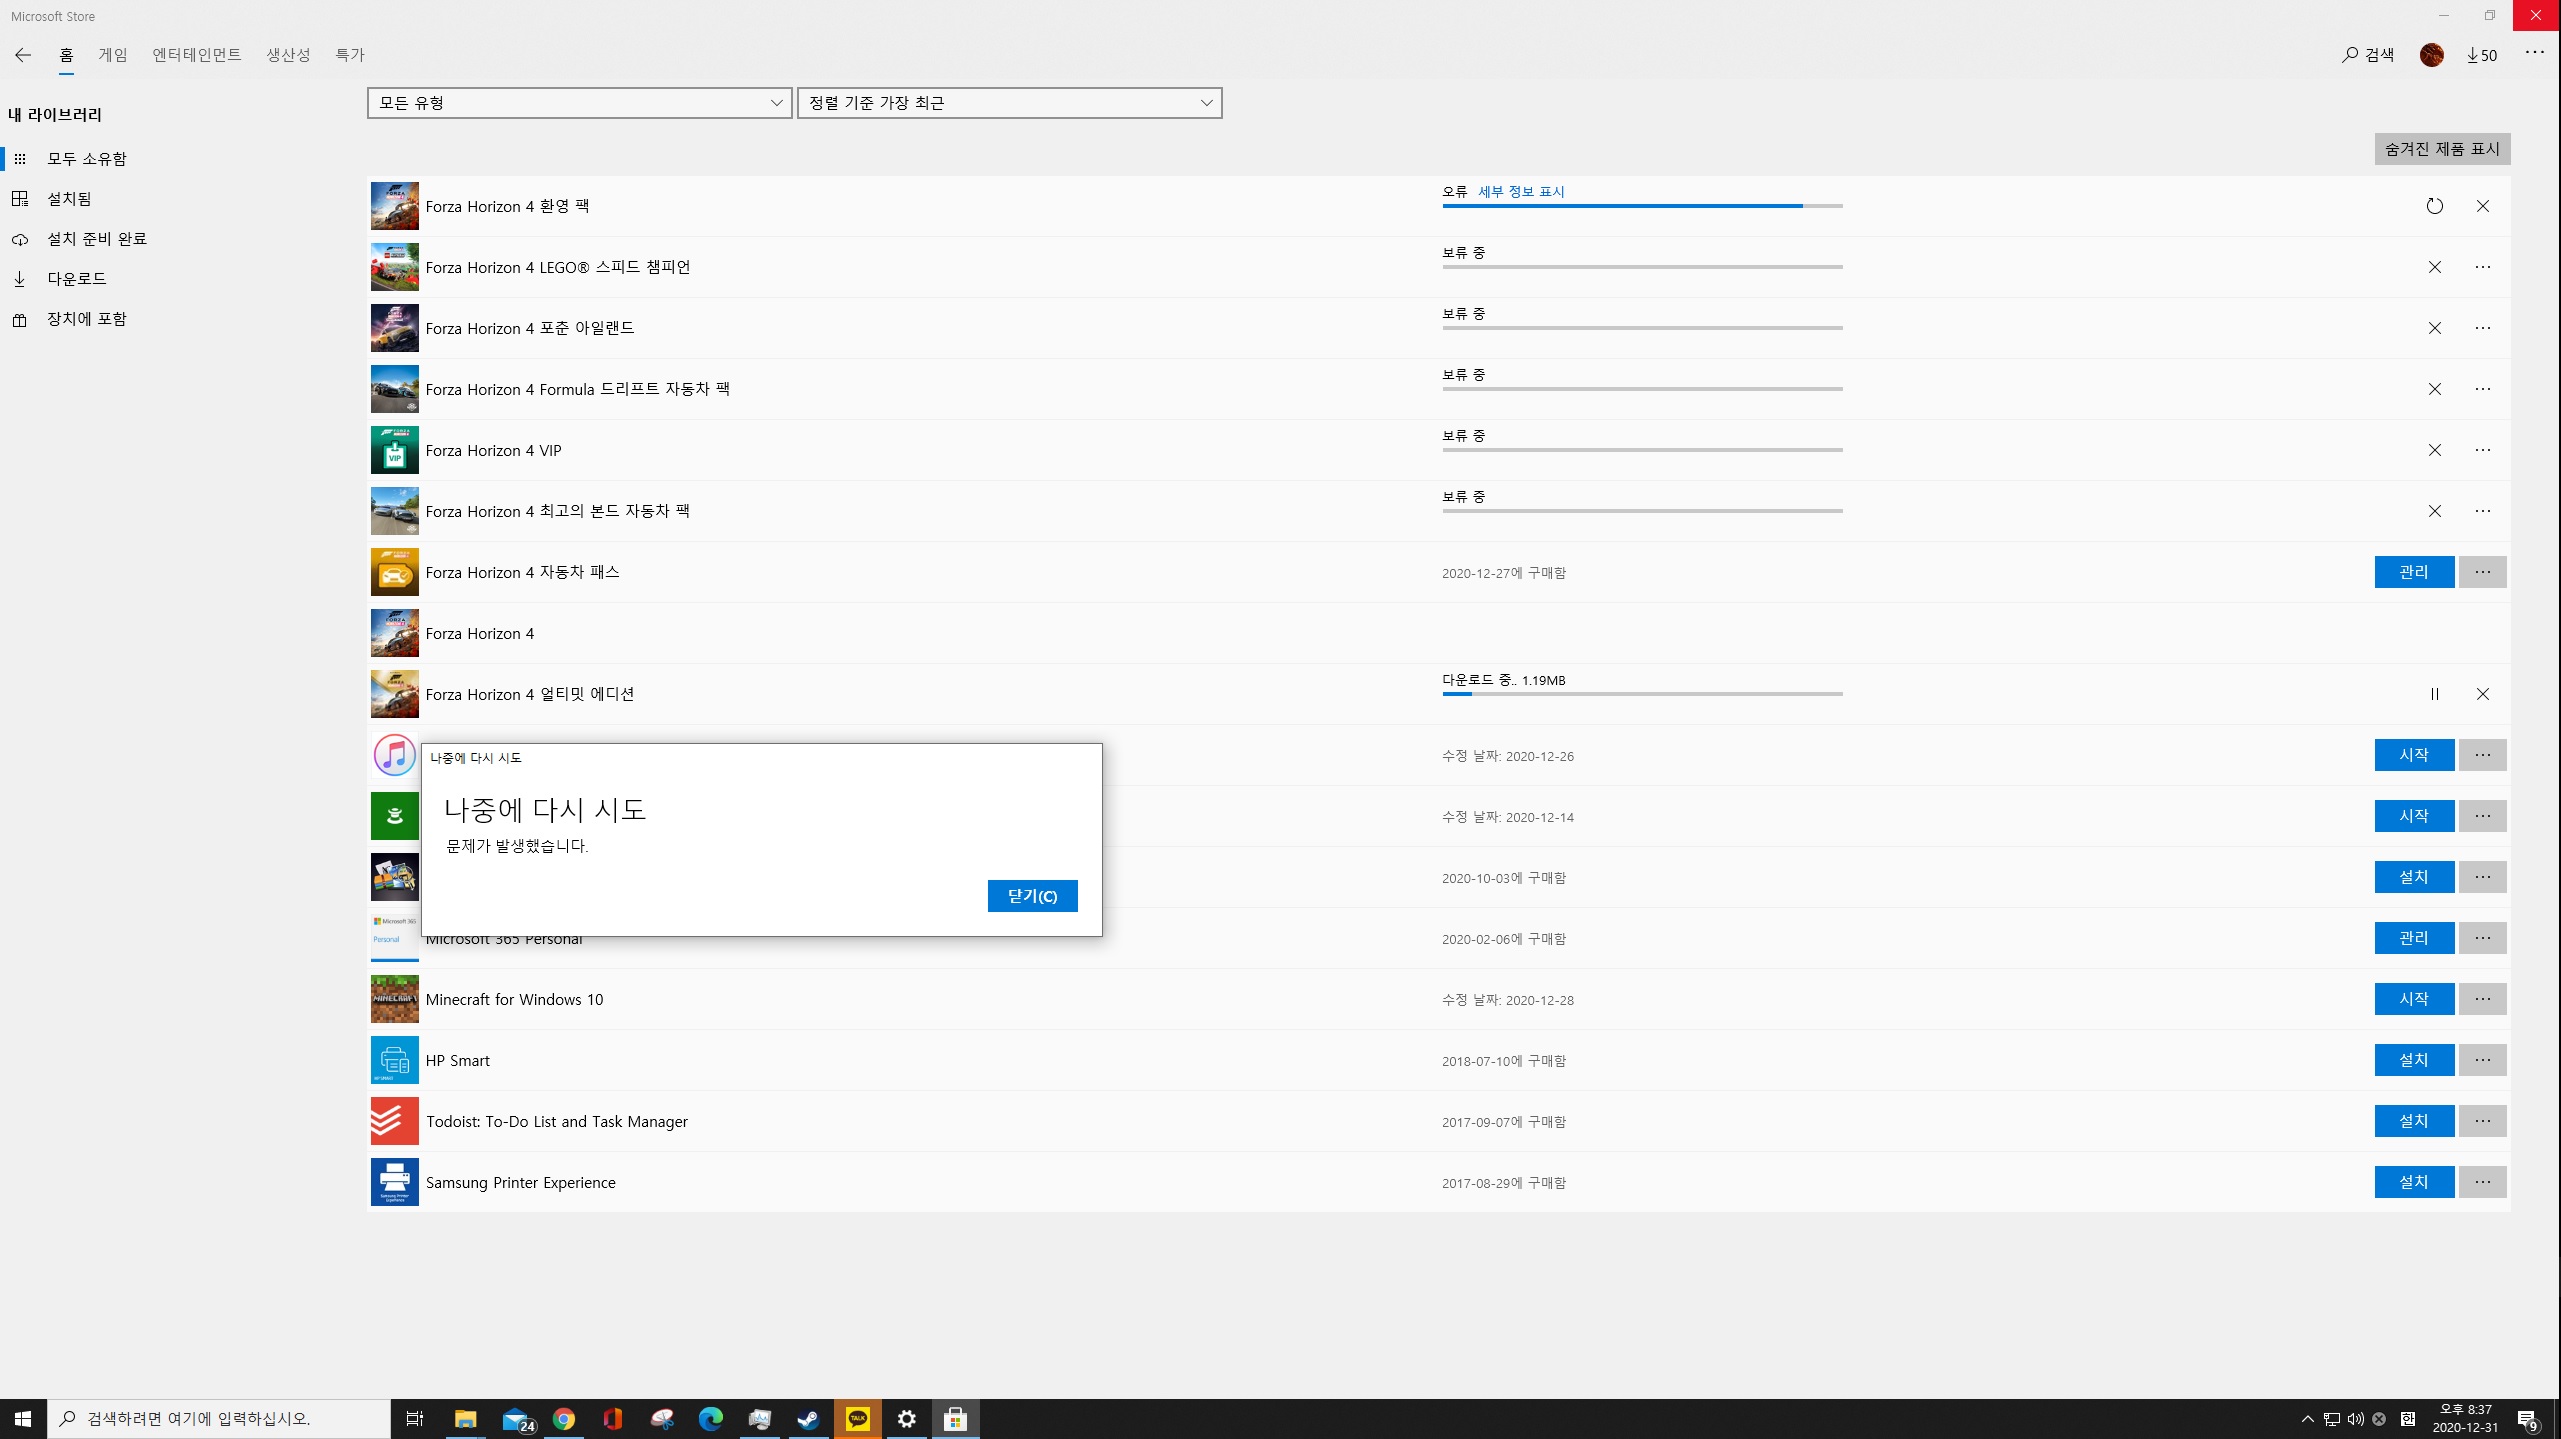2561x1439 pixels.
Task: Open downloads and updates showing 50
Action: coord(2482,55)
